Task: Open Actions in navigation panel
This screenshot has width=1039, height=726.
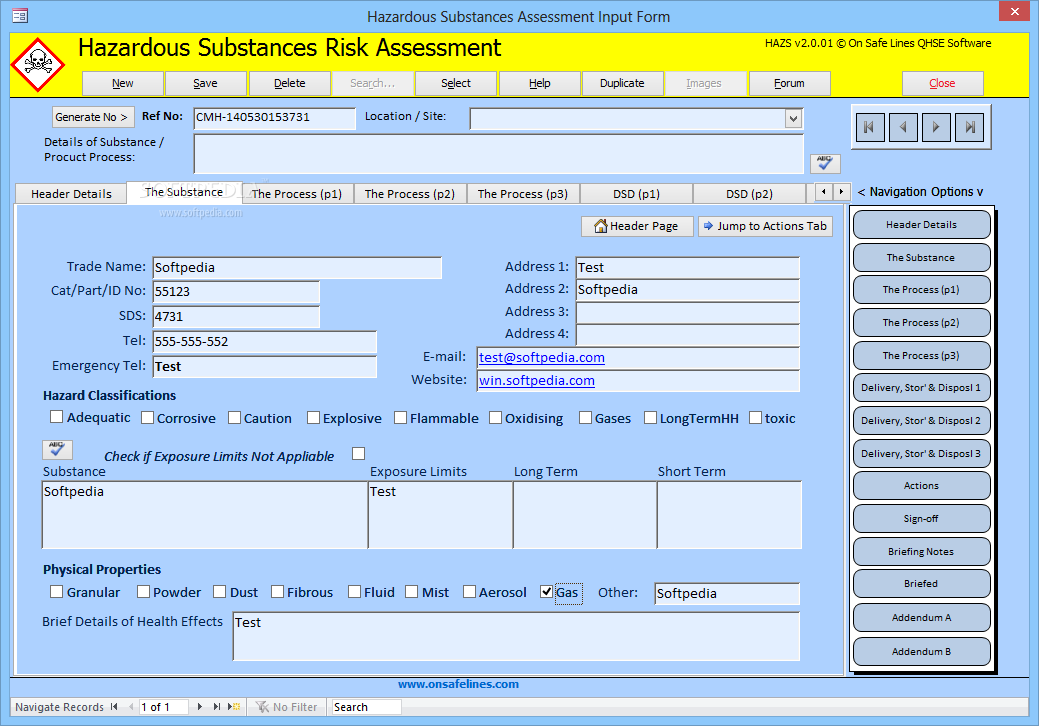Action: pos(921,486)
